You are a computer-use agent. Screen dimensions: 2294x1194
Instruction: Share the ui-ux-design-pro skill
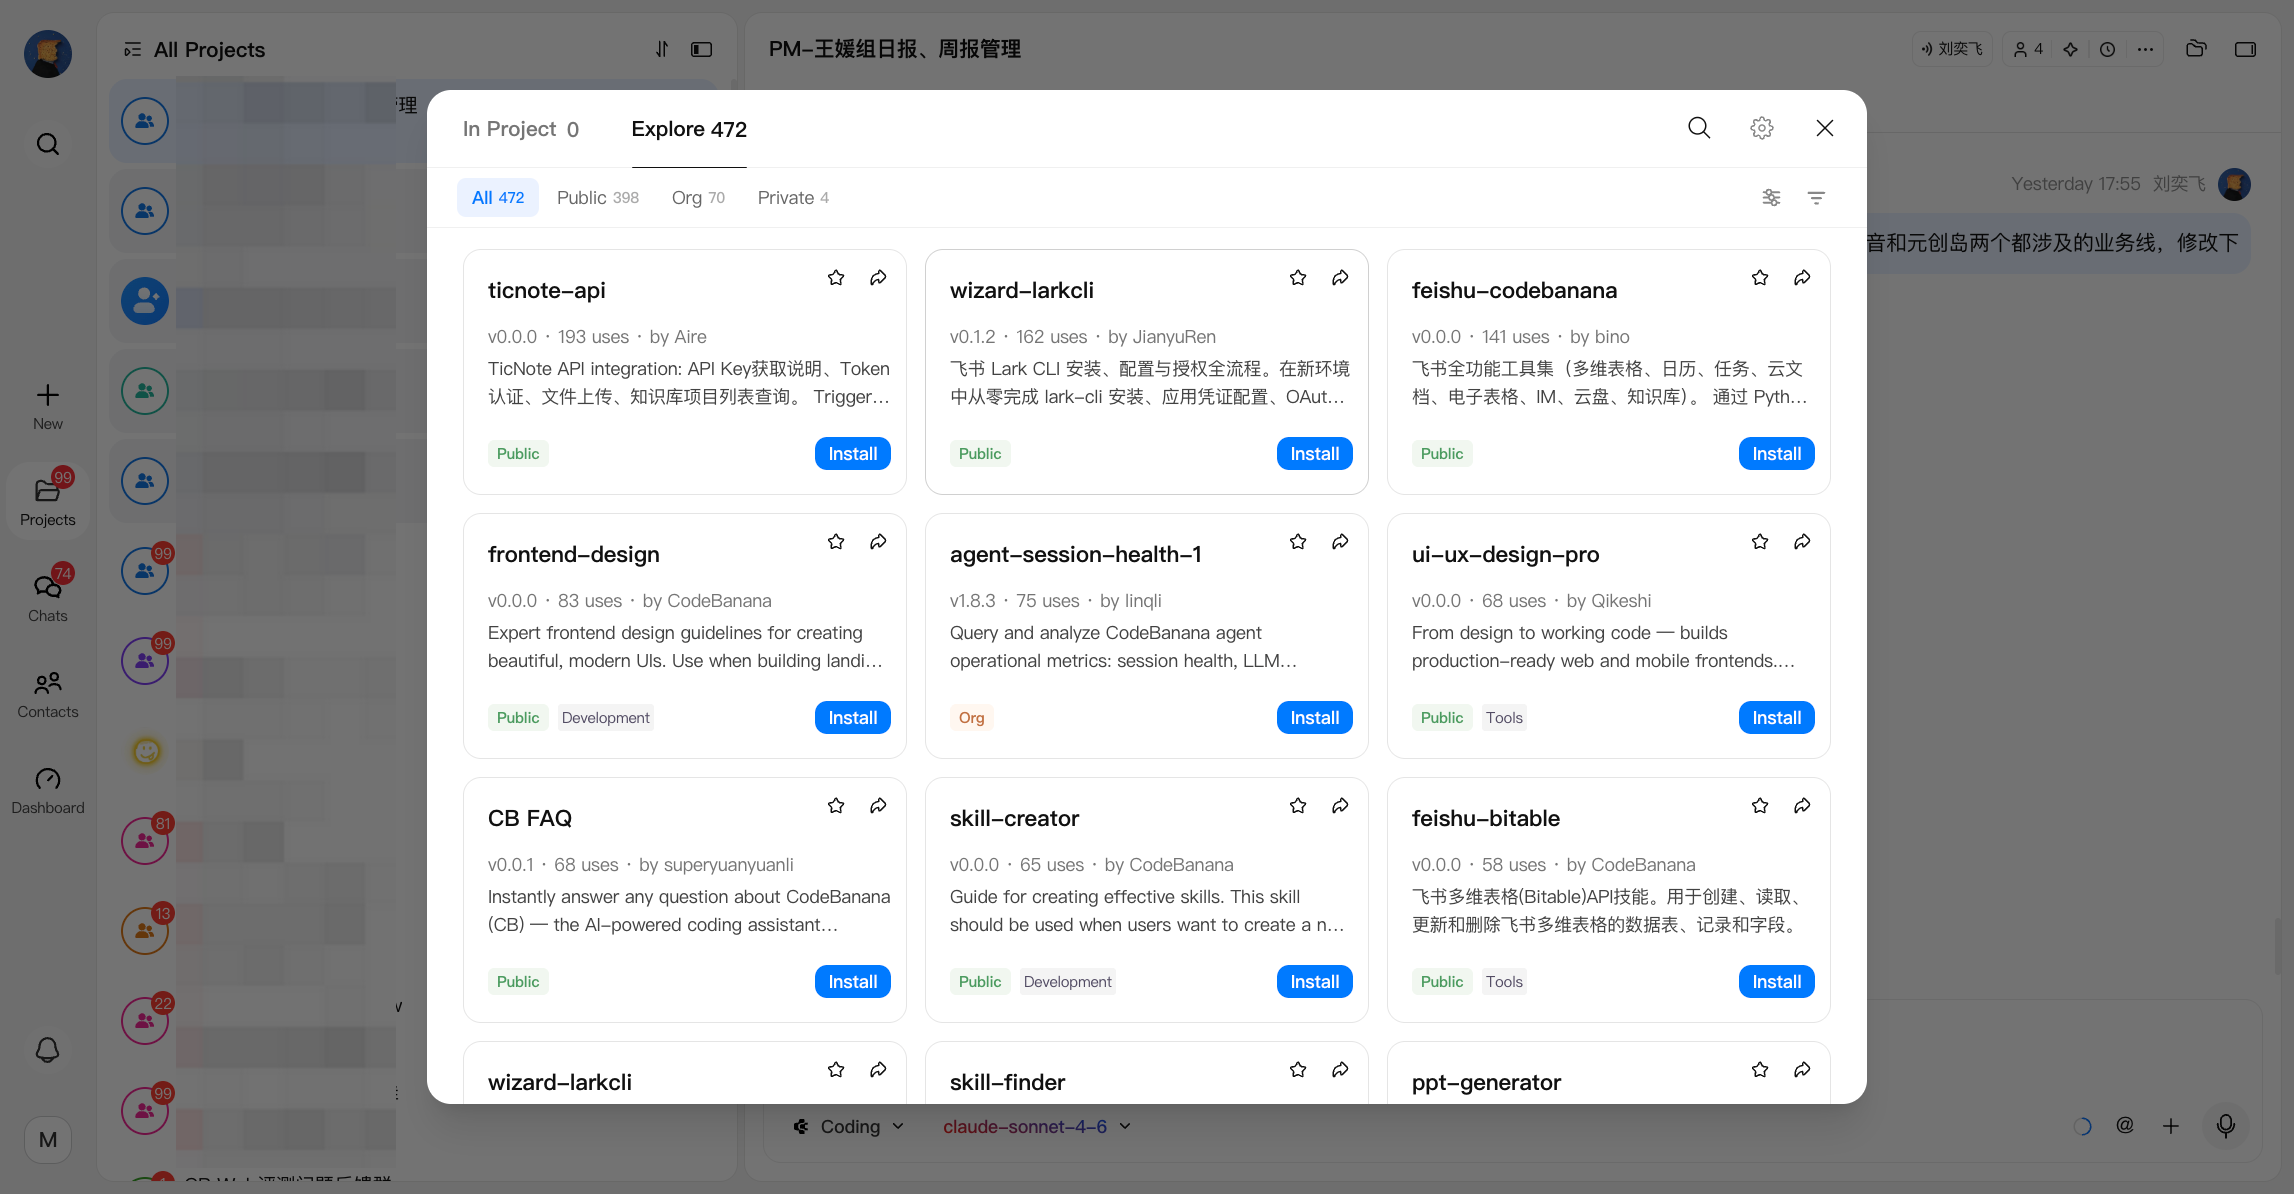point(1802,542)
